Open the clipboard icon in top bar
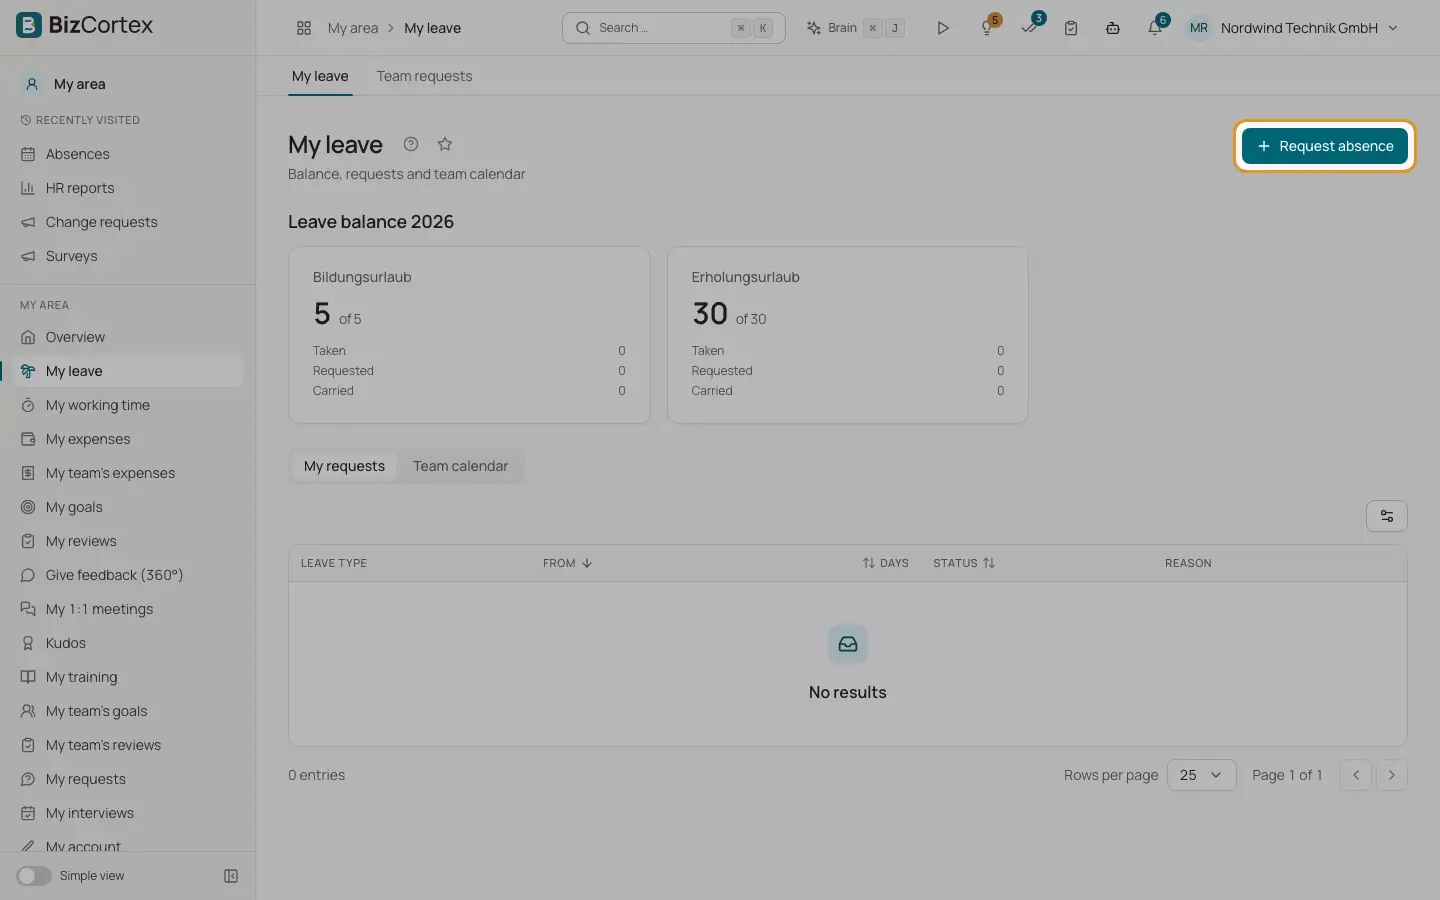This screenshot has height=900, width=1440. tap(1071, 28)
